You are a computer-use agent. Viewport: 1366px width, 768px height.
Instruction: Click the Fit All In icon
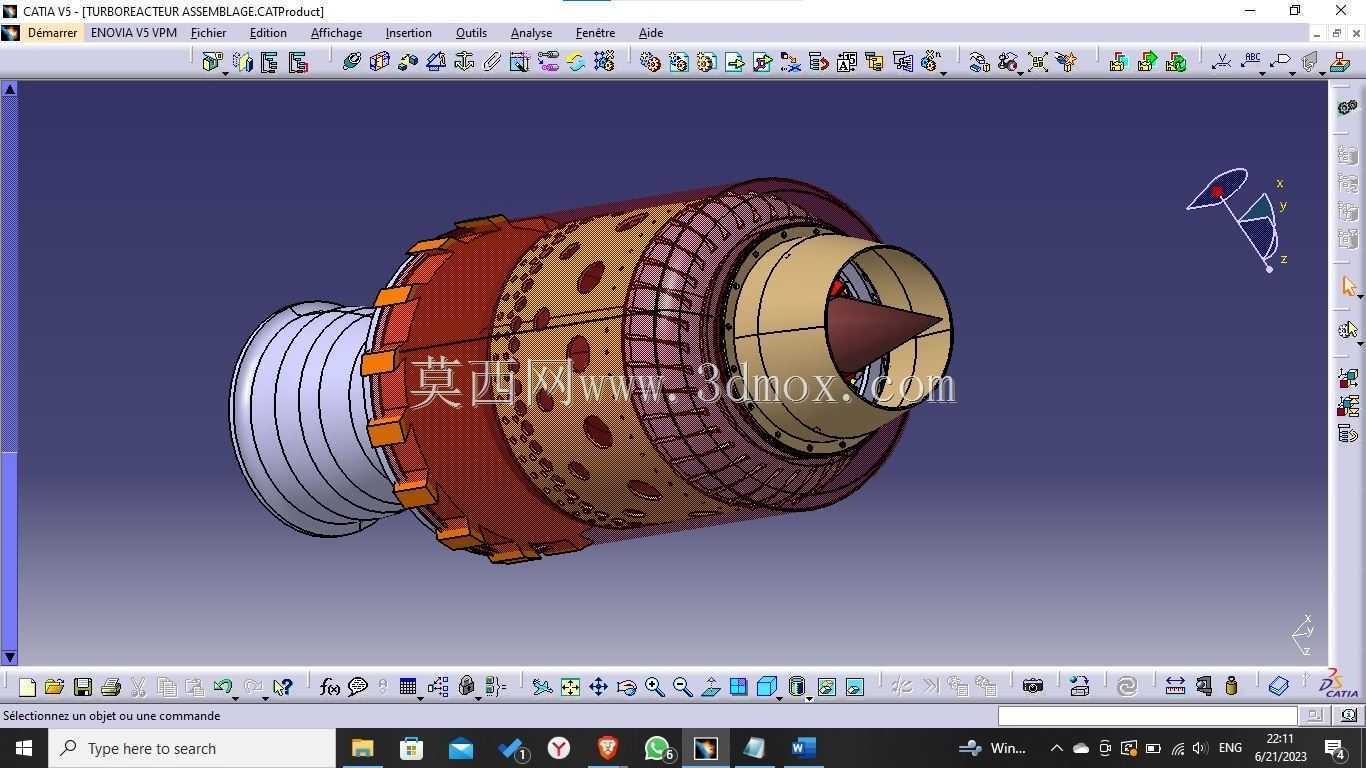point(570,686)
